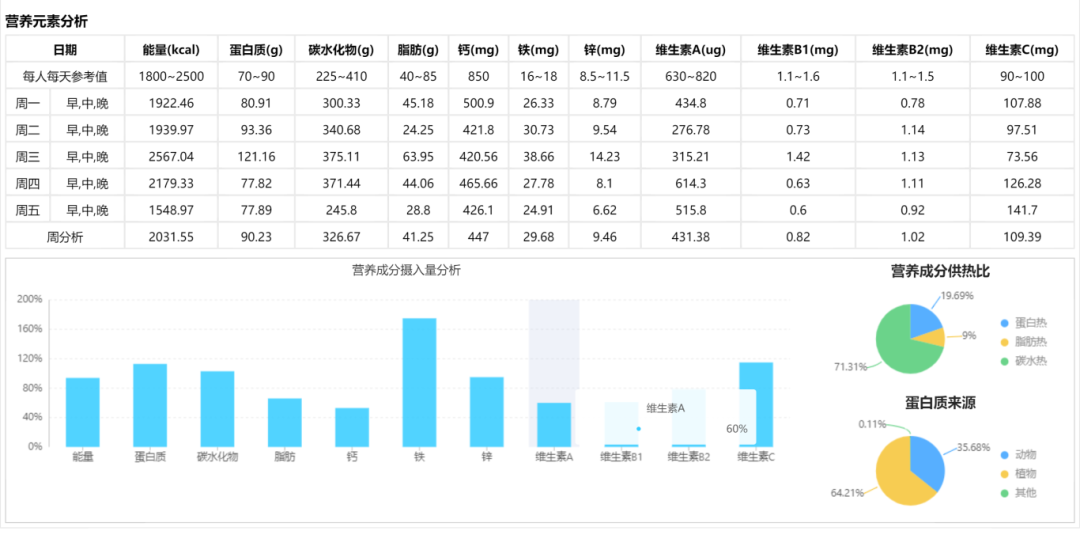Click the 121.16 protein cell
The image size is (1080, 546).
[x=256, y=157]
